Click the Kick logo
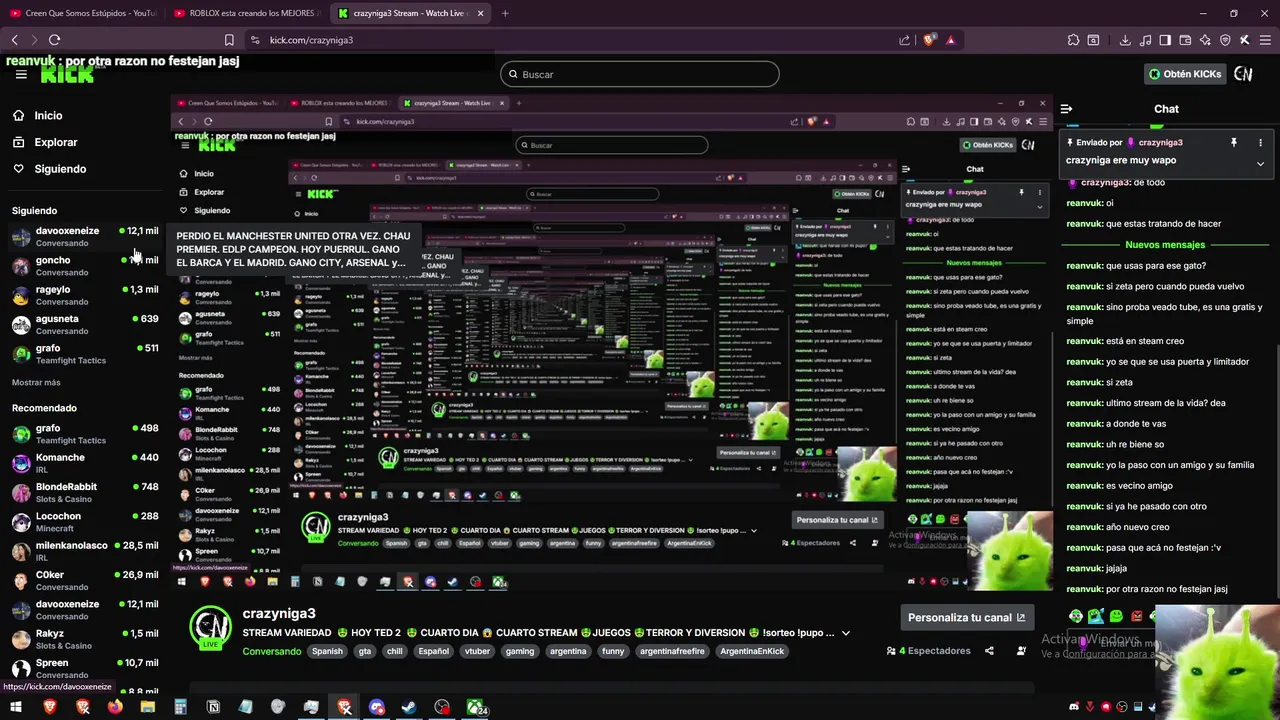 [x=67, y=74]
